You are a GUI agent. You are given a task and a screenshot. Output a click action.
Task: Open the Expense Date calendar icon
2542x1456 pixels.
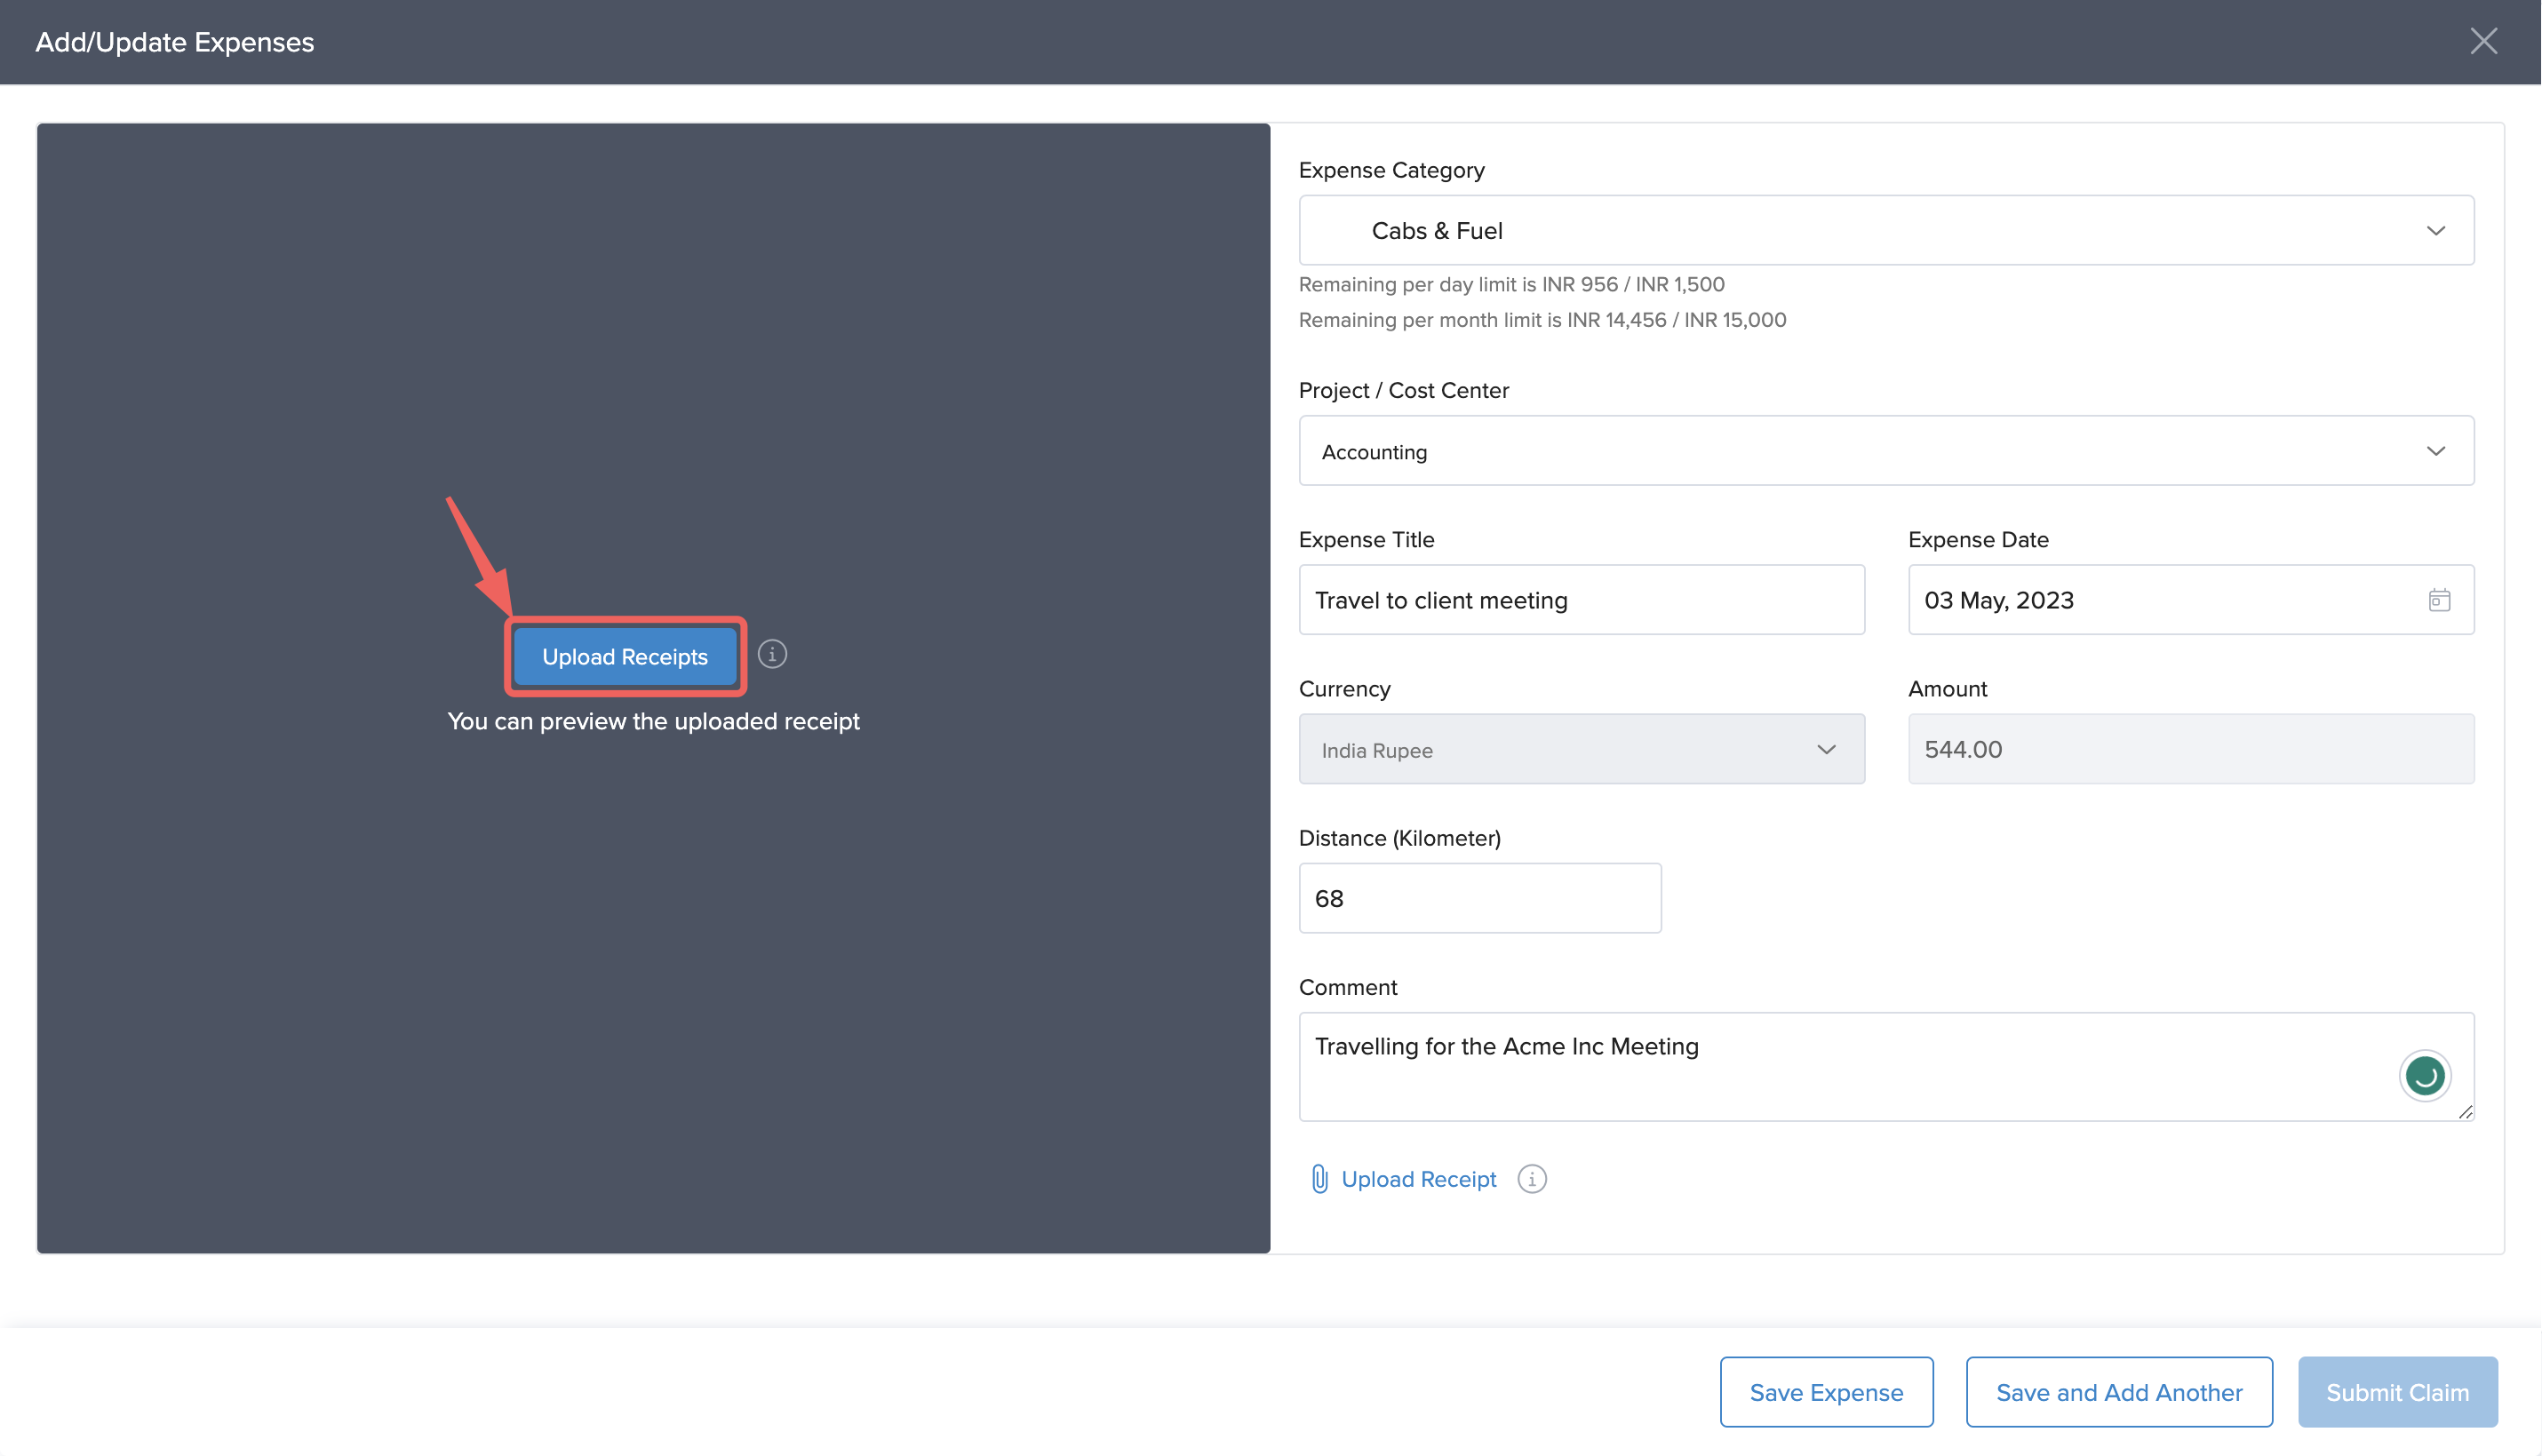(x=2439, y=600)
